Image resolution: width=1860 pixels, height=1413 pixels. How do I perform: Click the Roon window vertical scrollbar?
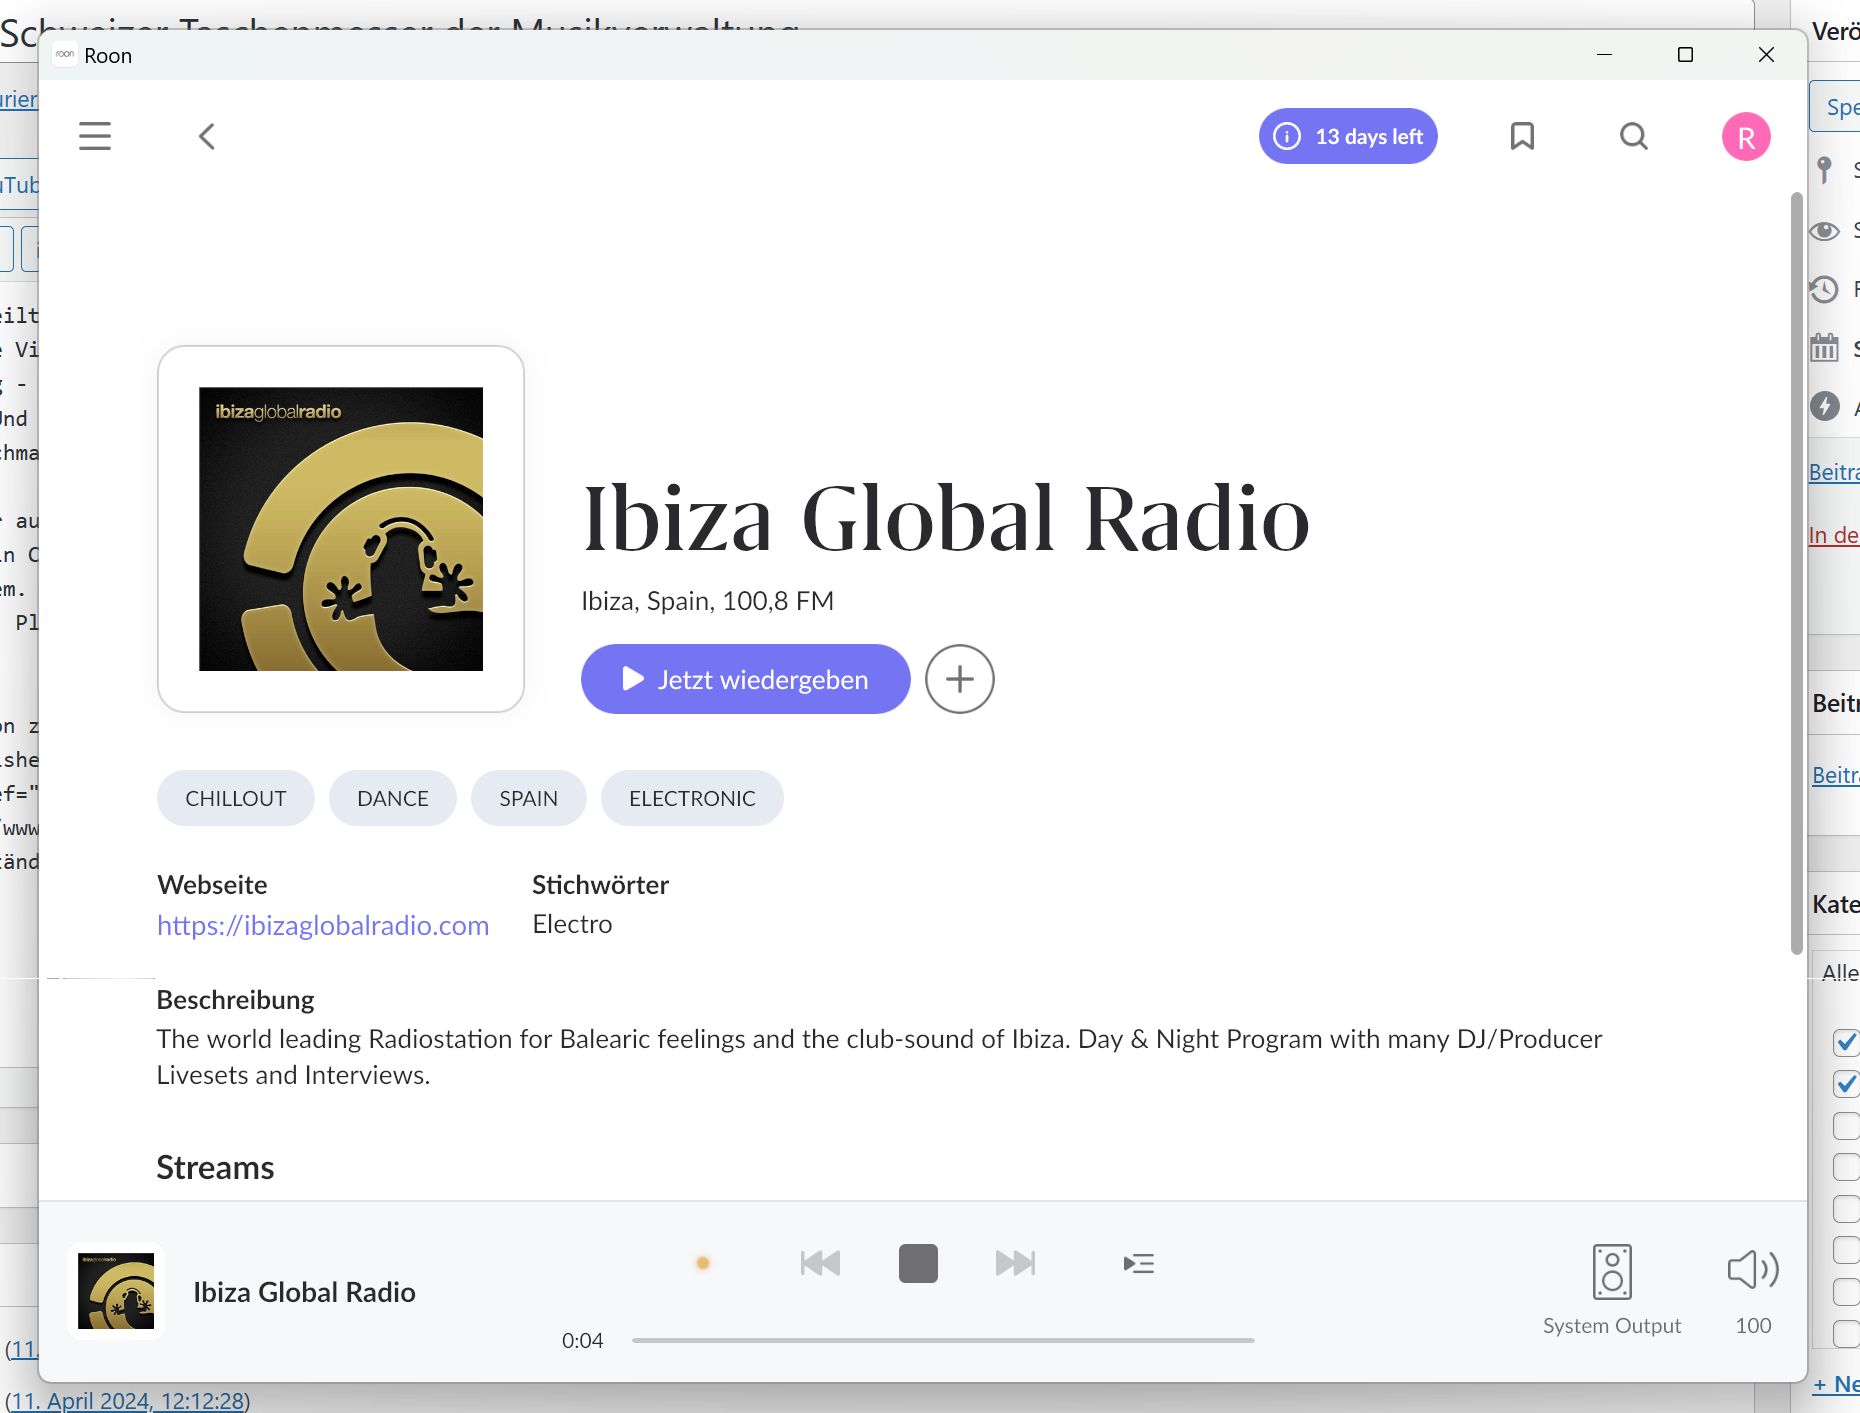click(1796, 573)
